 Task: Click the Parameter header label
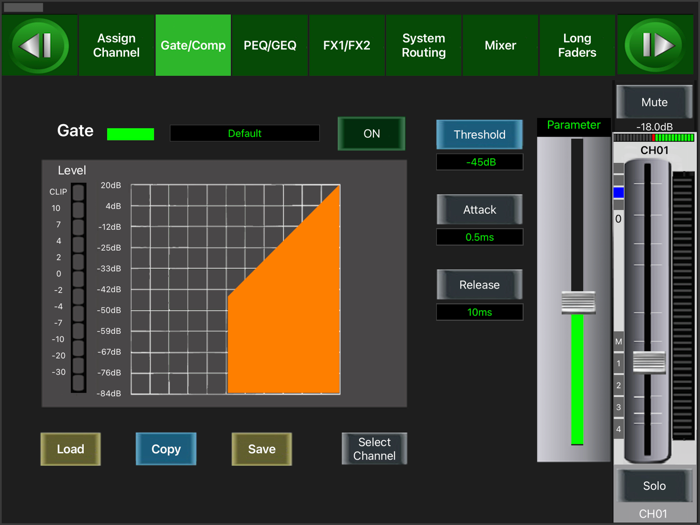(574, 125)
